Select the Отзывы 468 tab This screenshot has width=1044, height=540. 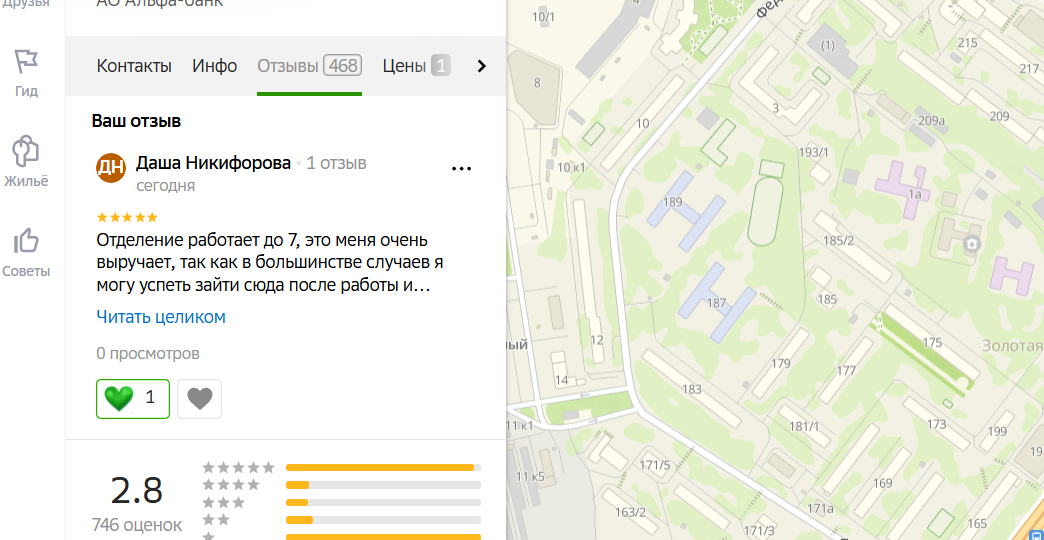(x=310, y=66)
